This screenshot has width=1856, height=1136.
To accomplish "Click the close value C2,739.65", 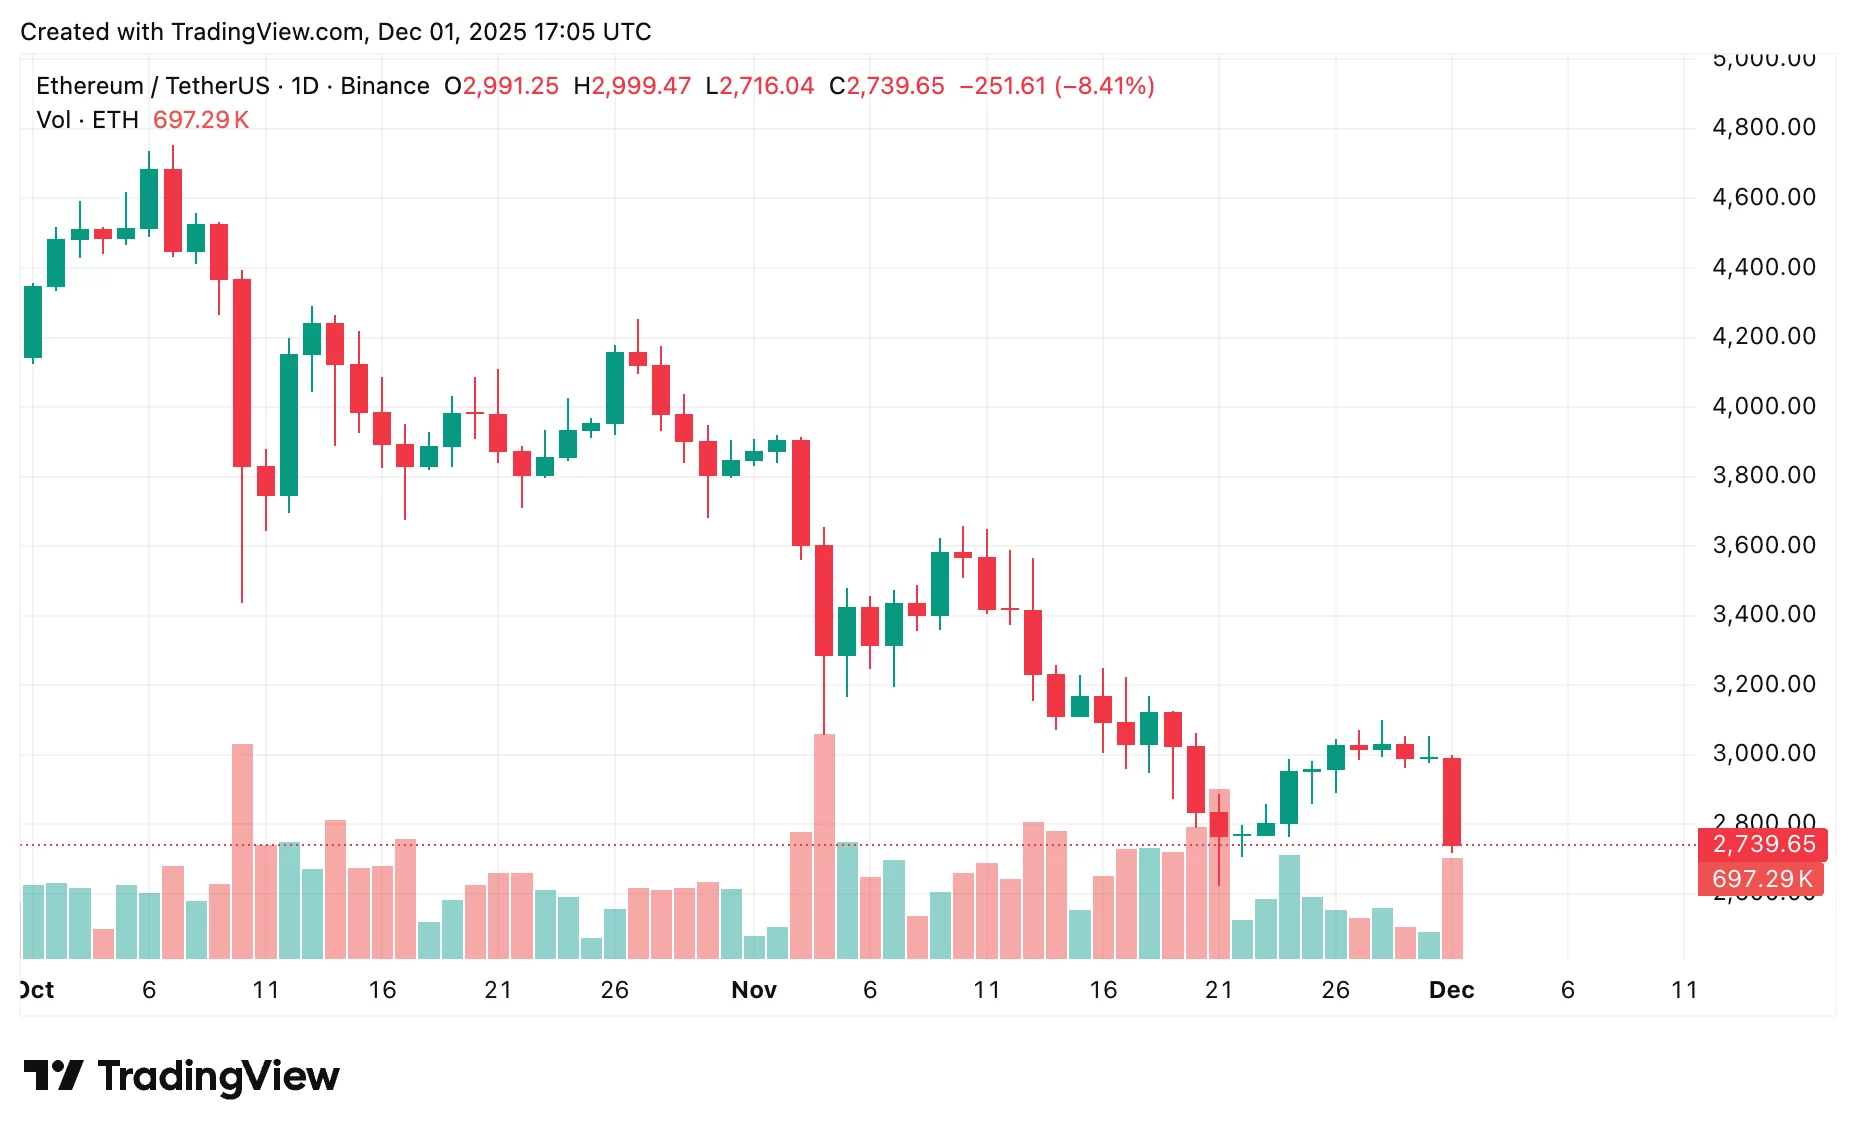I will [x=887, y=86].
